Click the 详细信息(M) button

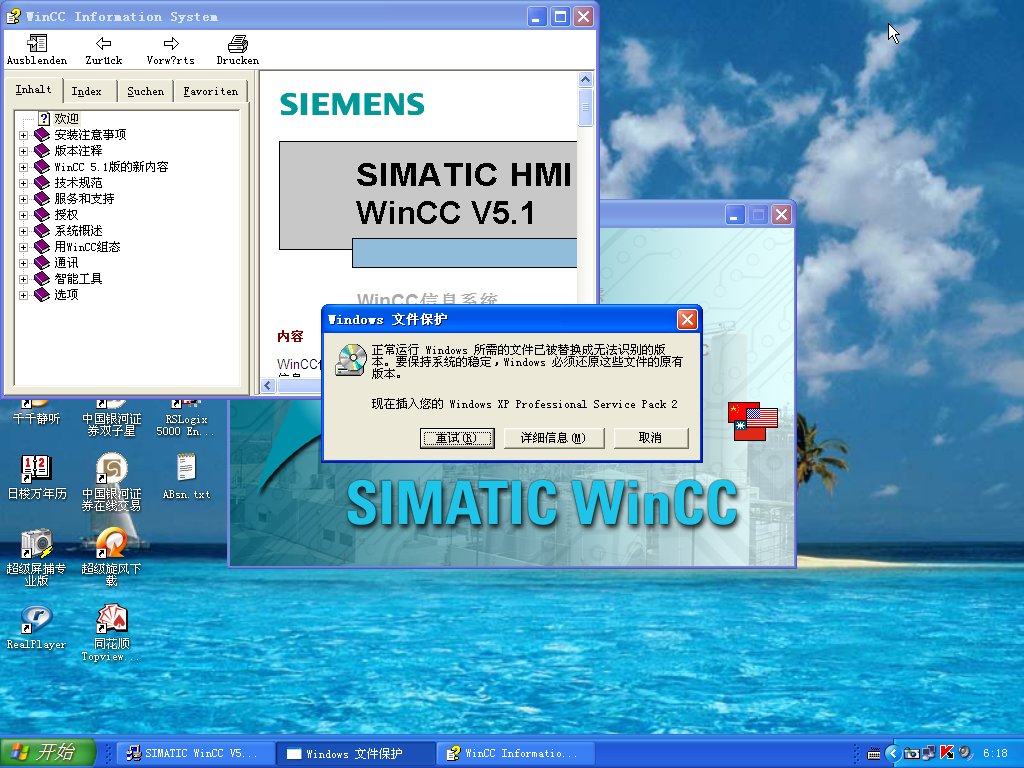[553, 438]
